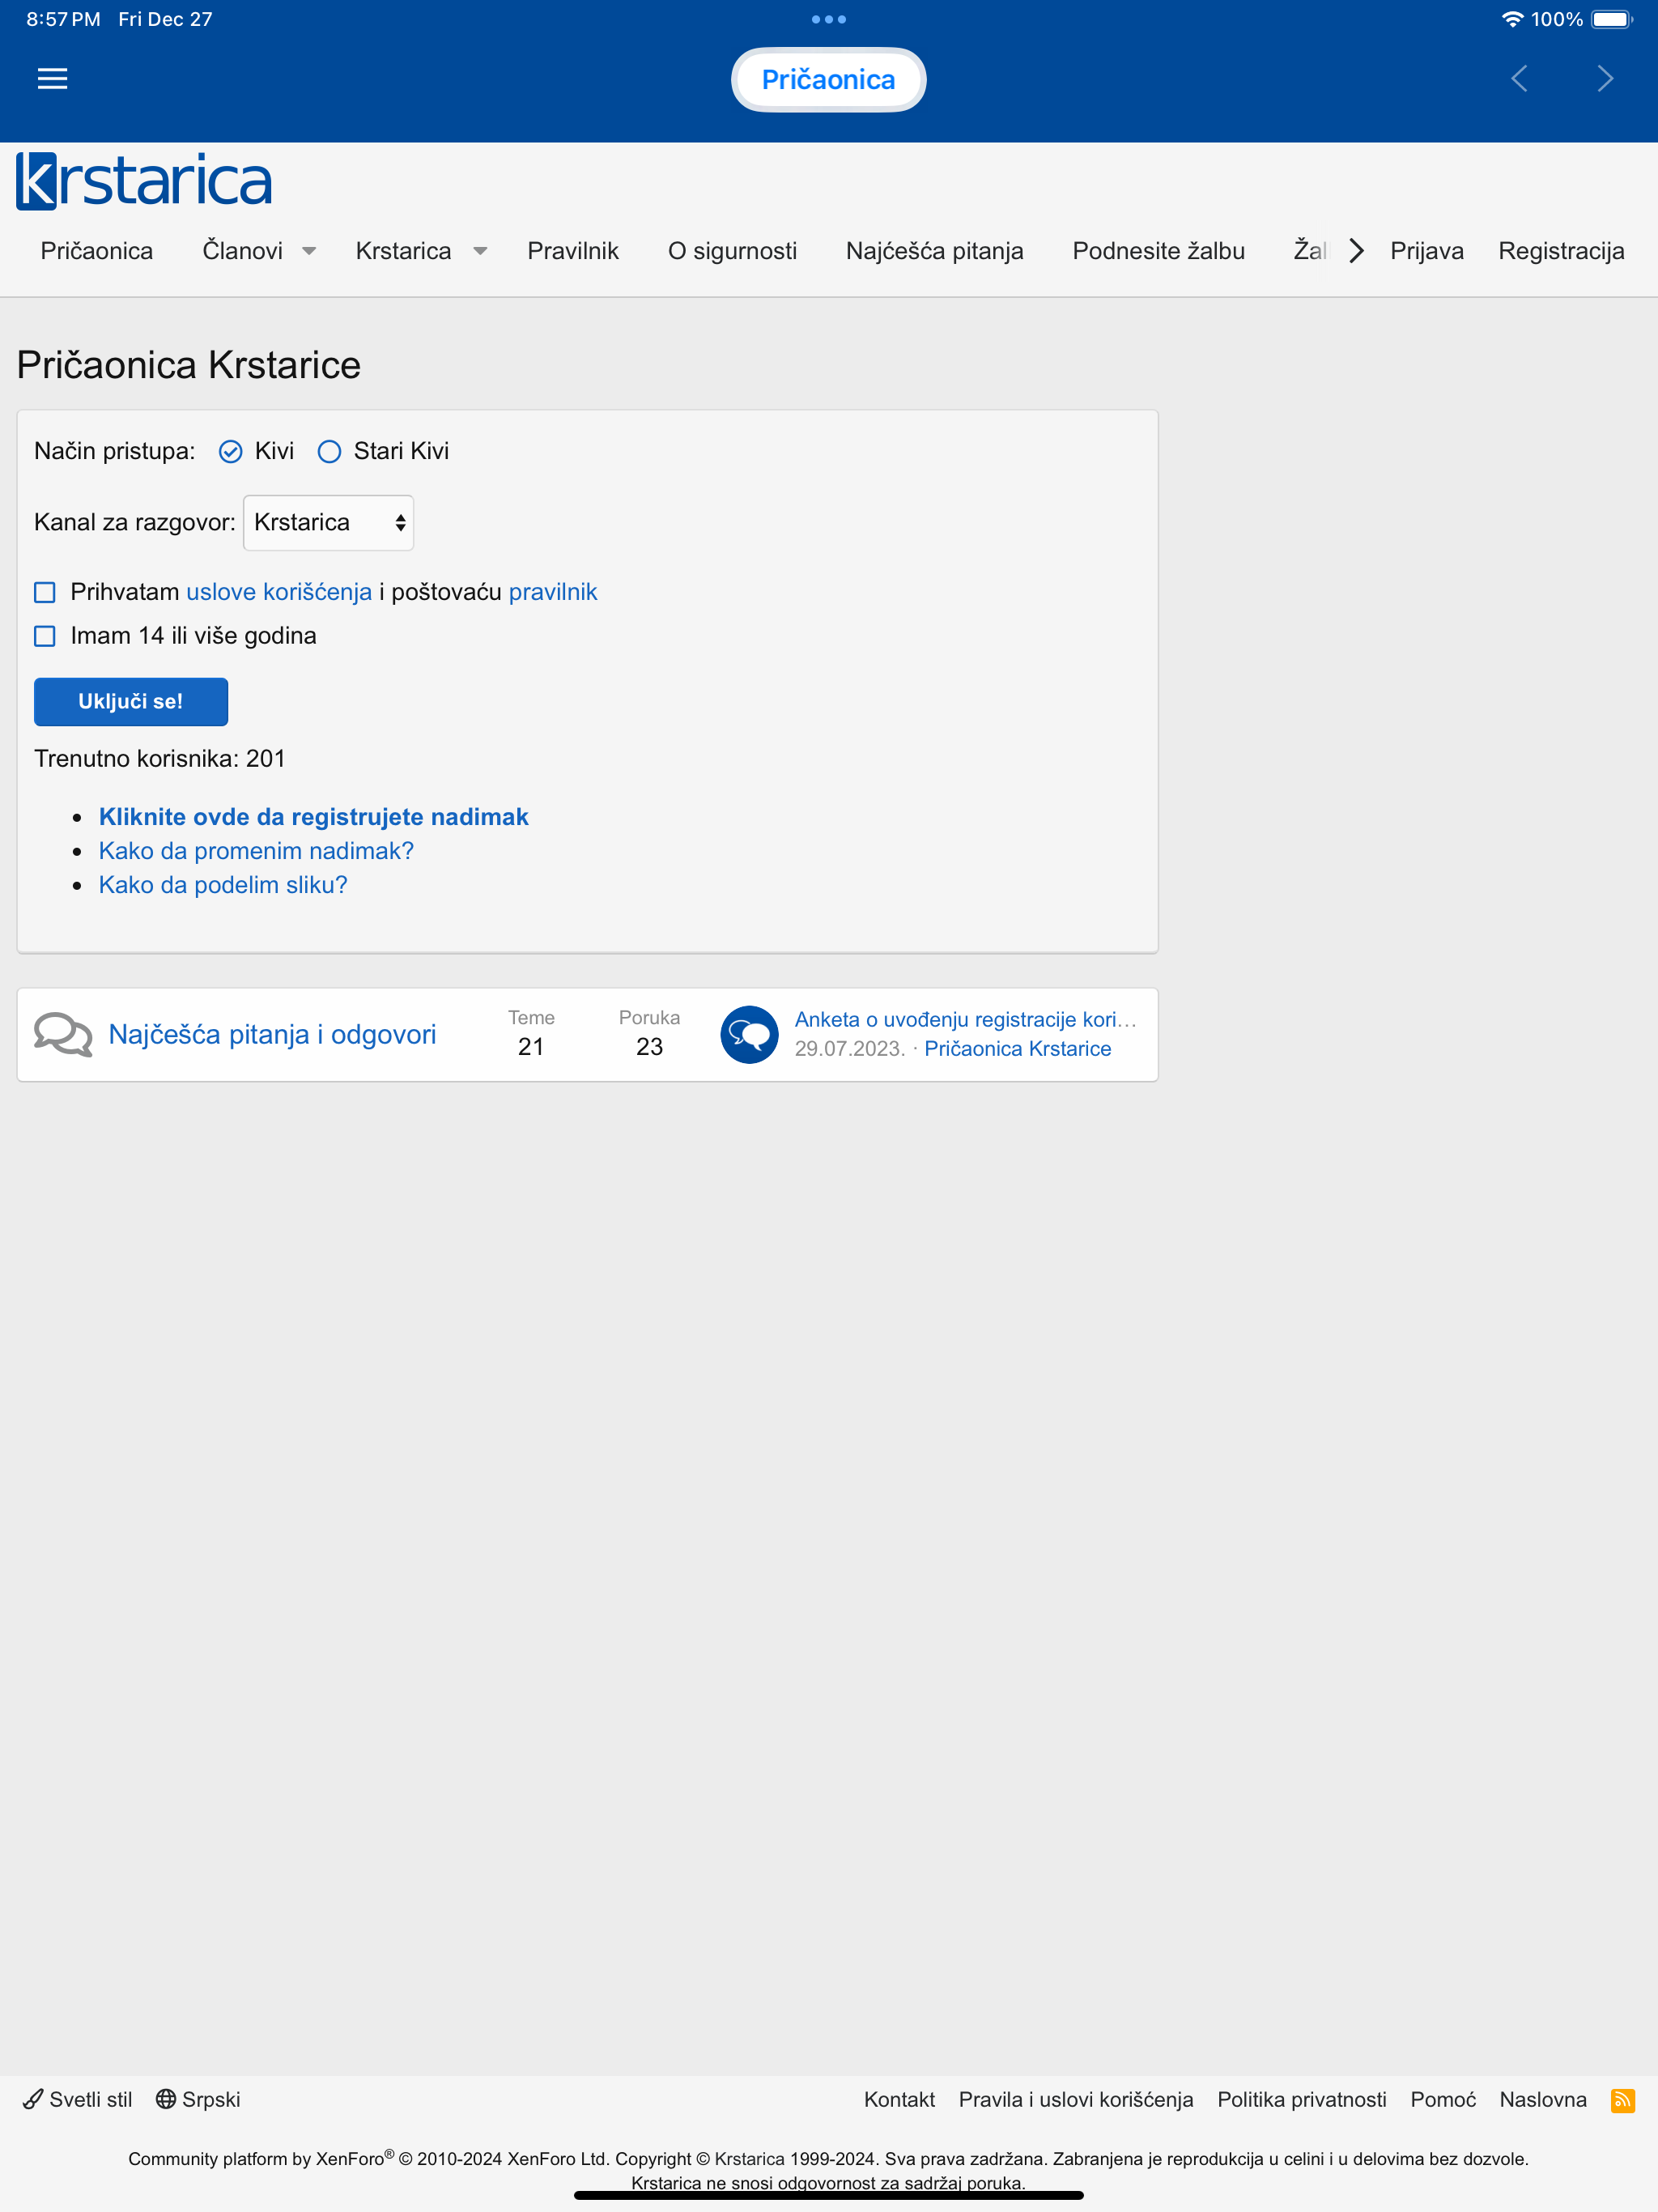This screenshot has width=1658, height=2212.
Task: Click the Poruka count 23
Action: pyautogui.click(x=649, y=1047)
